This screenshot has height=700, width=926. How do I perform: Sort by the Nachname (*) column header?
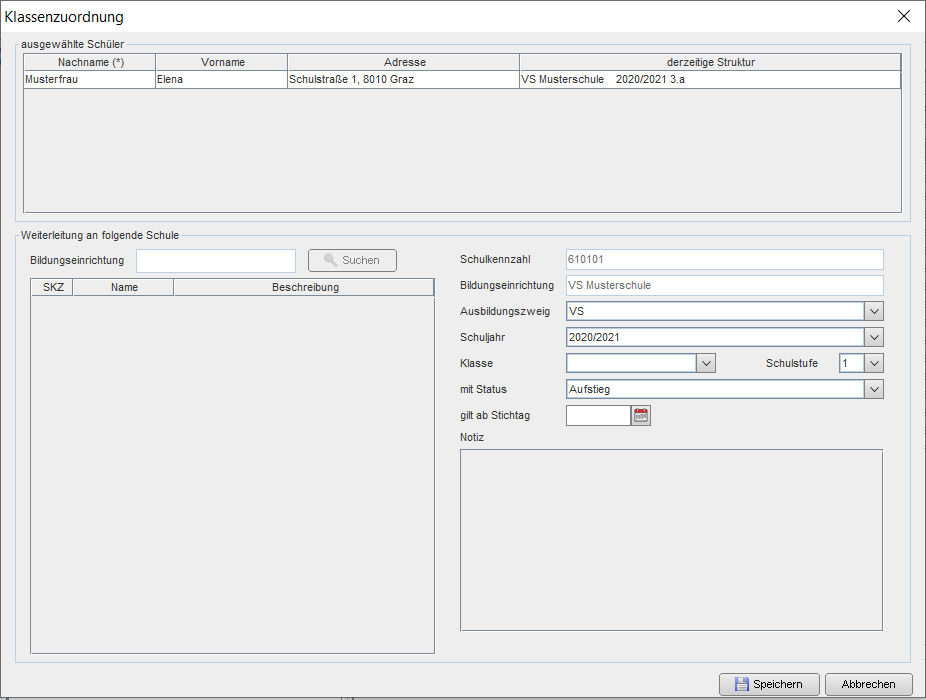[90, 62]
